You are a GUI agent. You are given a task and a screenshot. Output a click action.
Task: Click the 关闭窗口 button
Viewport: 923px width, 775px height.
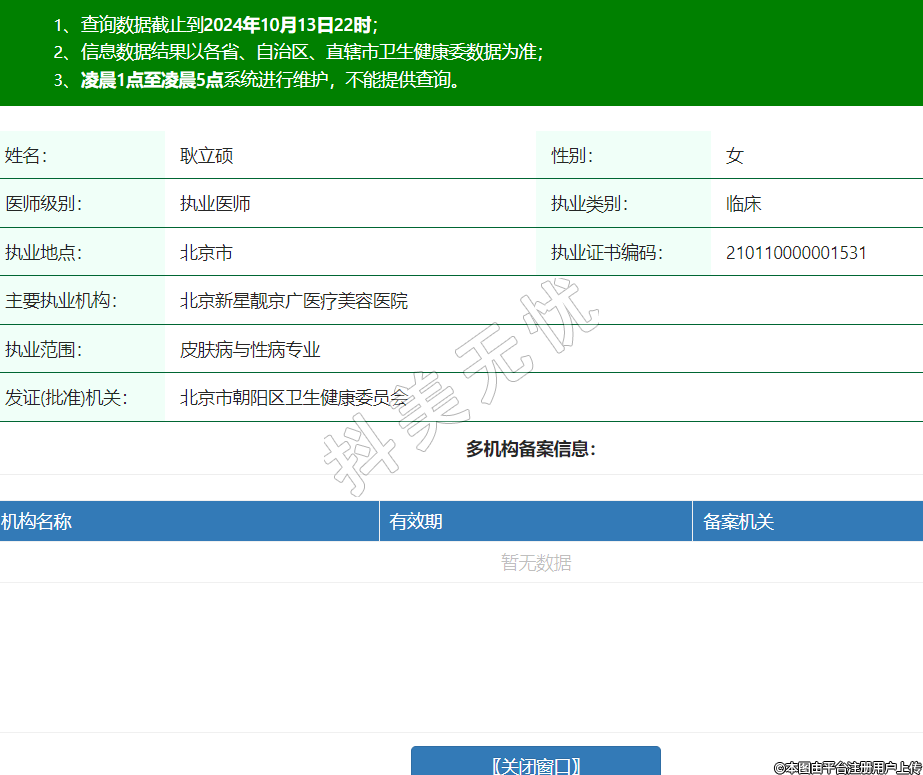536,765
